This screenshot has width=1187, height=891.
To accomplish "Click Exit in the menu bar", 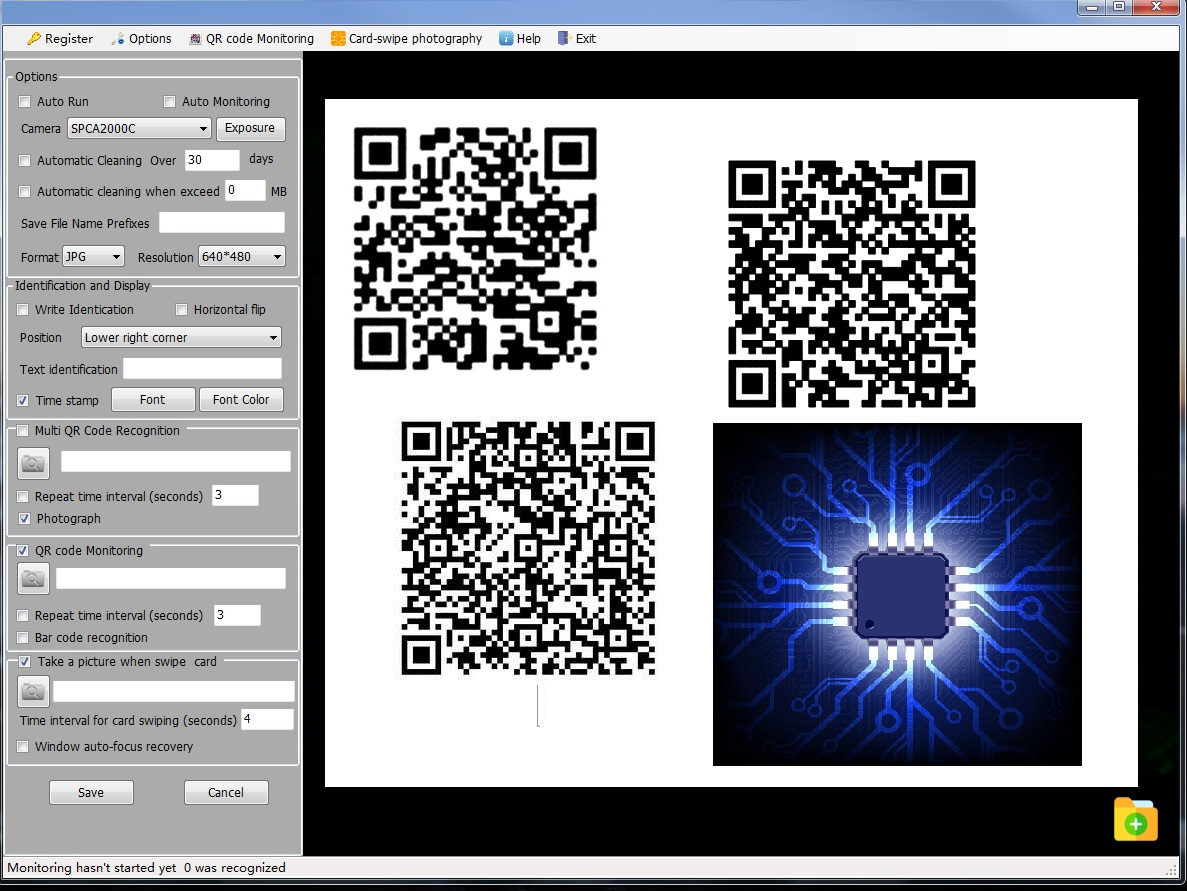I will tap(577, 38).
